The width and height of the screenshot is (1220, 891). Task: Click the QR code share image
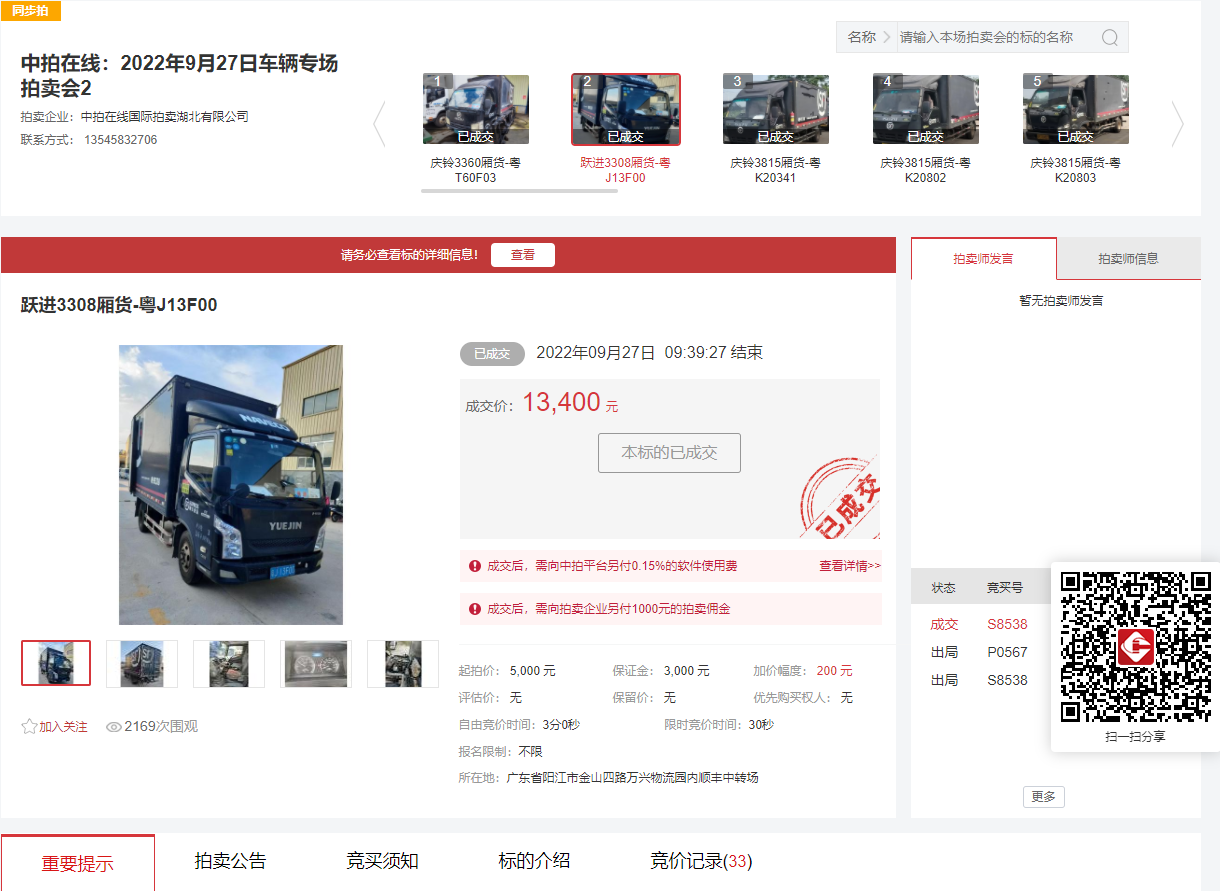[x=1135, y=647]
